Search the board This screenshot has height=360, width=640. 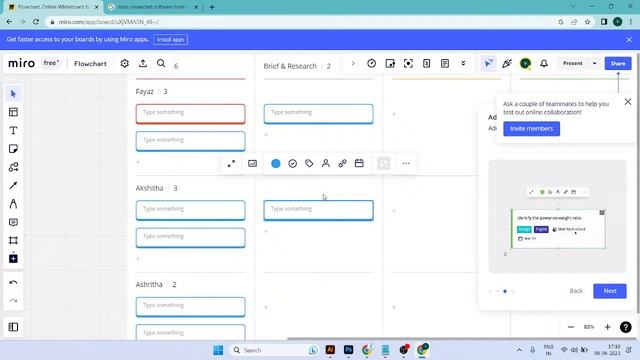(161, 63)
